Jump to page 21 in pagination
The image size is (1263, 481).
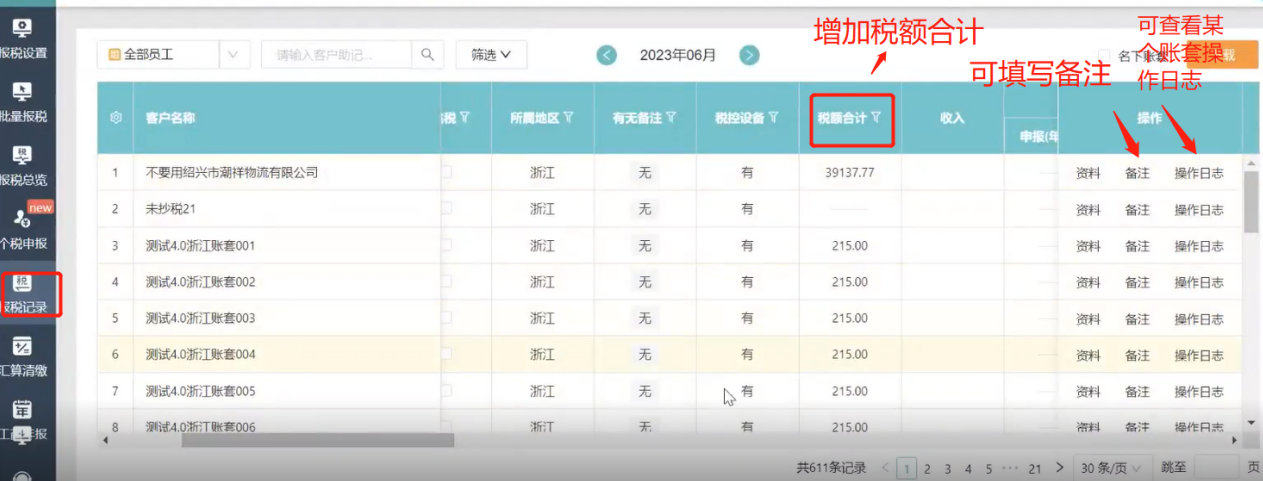[1035, 468]
